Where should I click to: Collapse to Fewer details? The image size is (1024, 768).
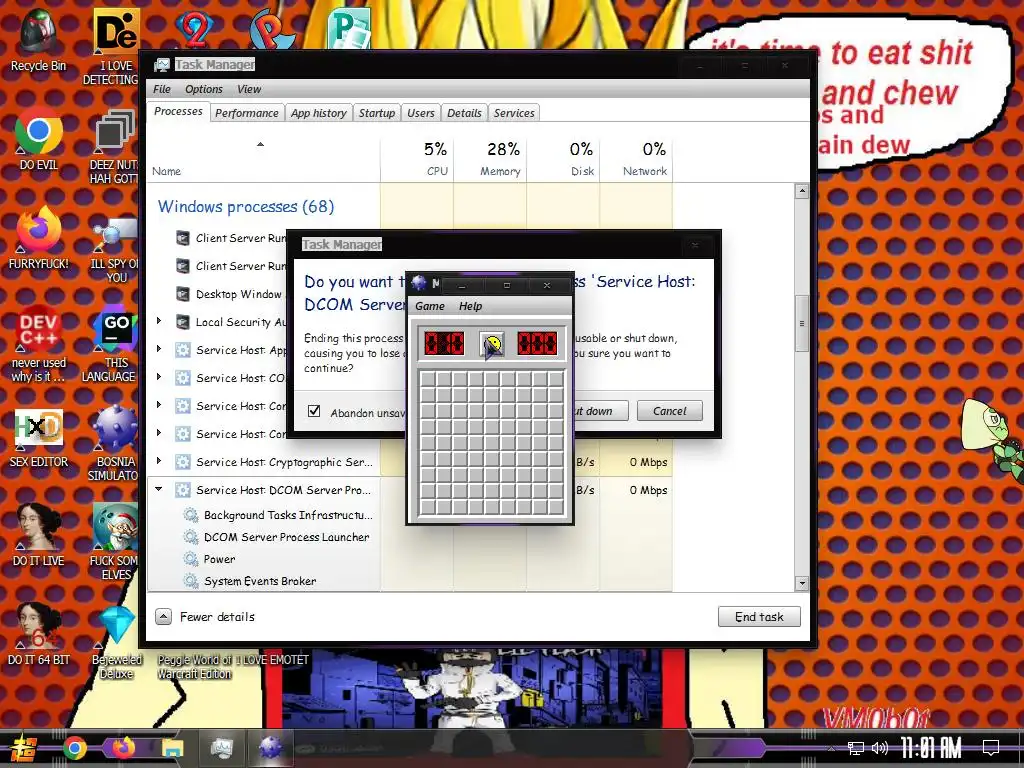(205, 616)
